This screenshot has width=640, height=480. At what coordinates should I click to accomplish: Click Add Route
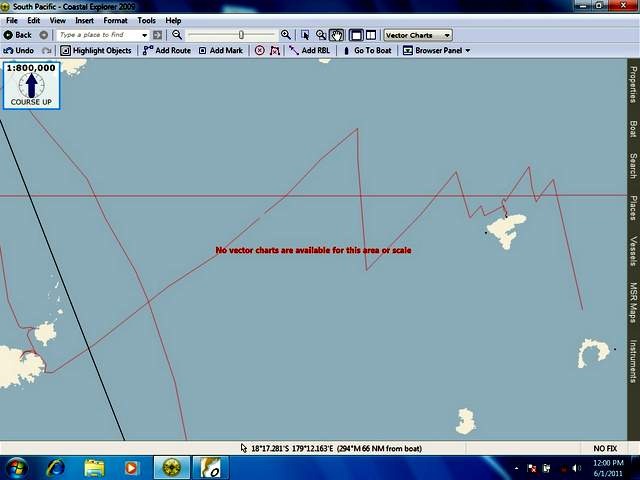coord(167,51)
